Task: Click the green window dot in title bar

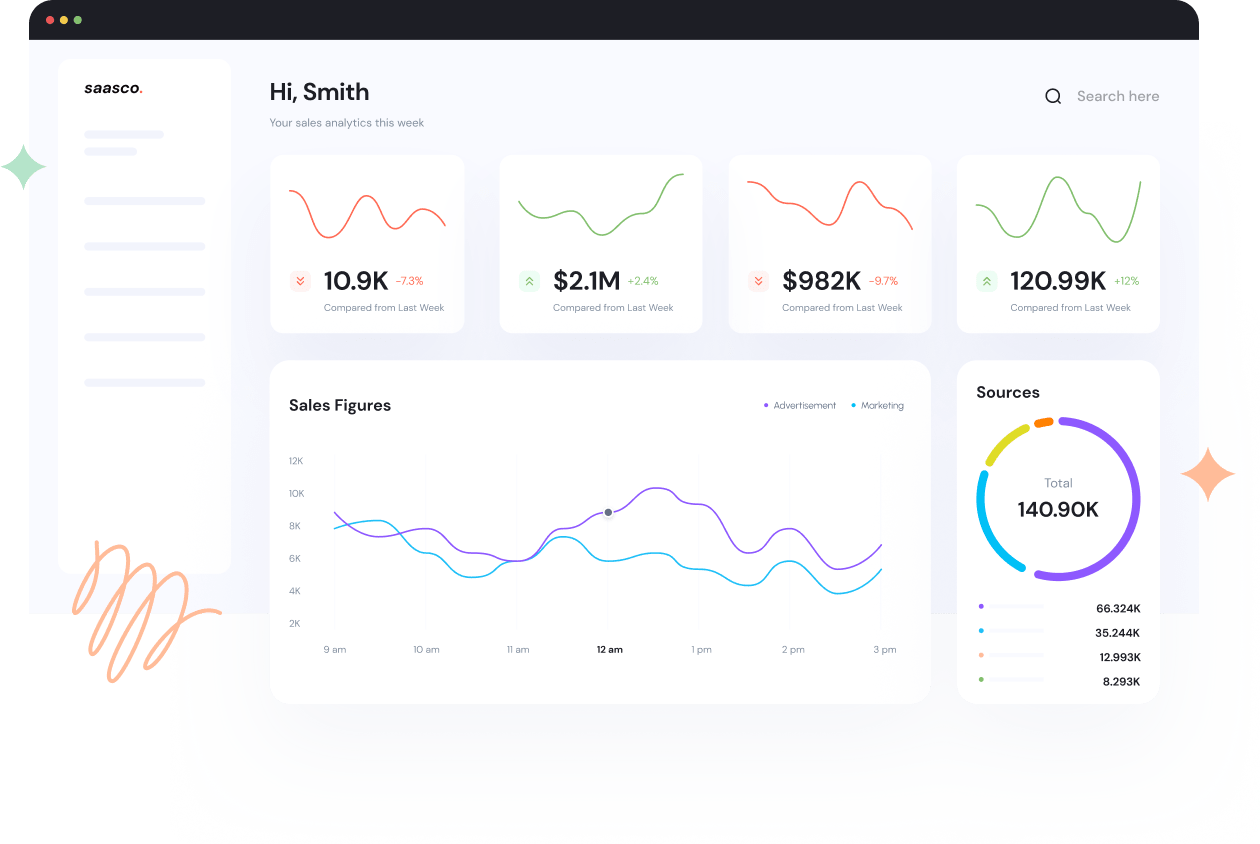Action: 78,20
